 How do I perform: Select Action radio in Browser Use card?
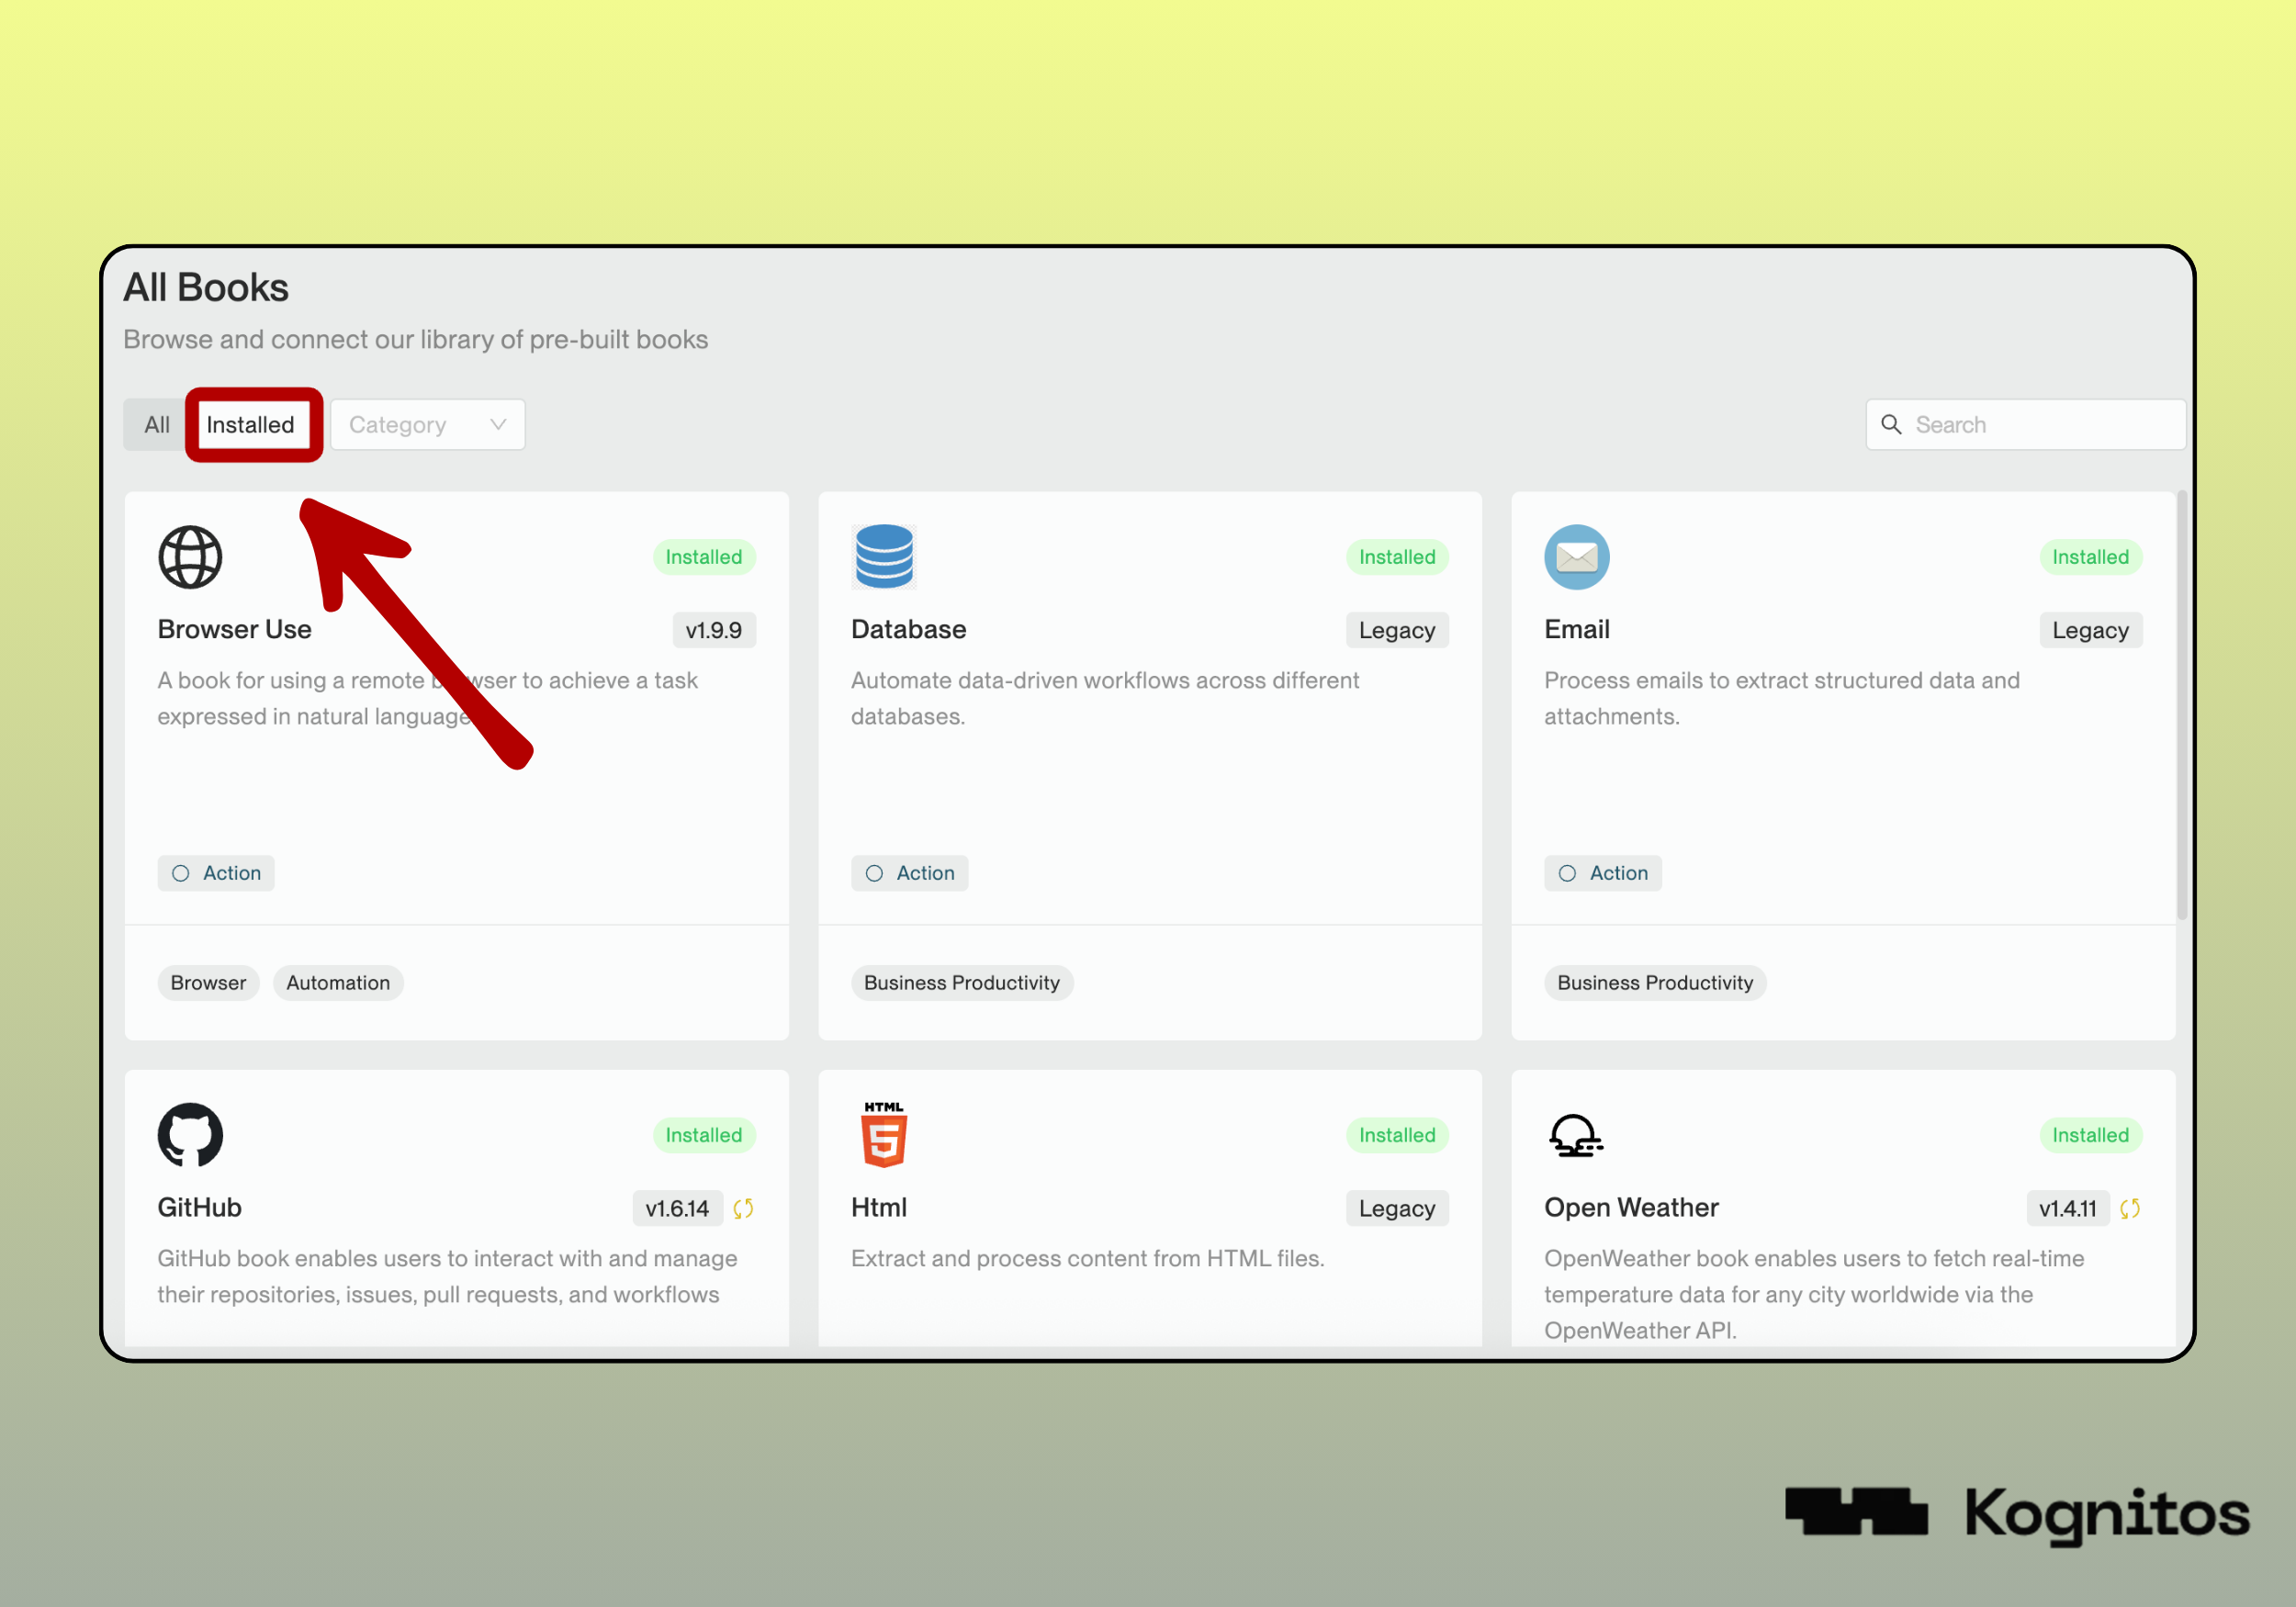pyautogui.click(x=181, y=873)
